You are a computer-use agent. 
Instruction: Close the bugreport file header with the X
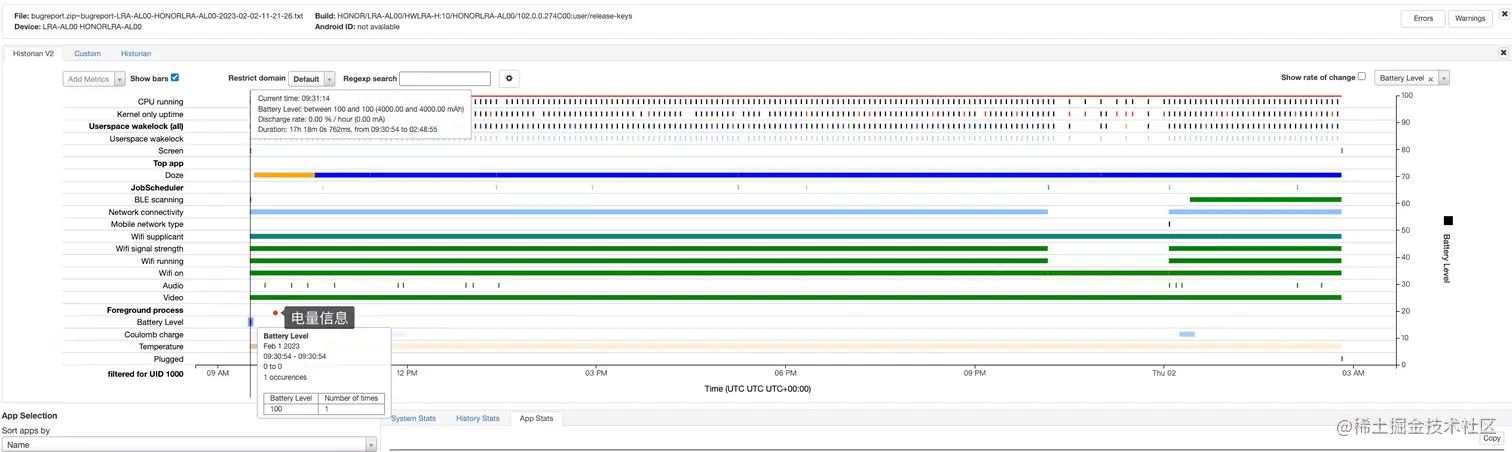tap(1505, 14)
